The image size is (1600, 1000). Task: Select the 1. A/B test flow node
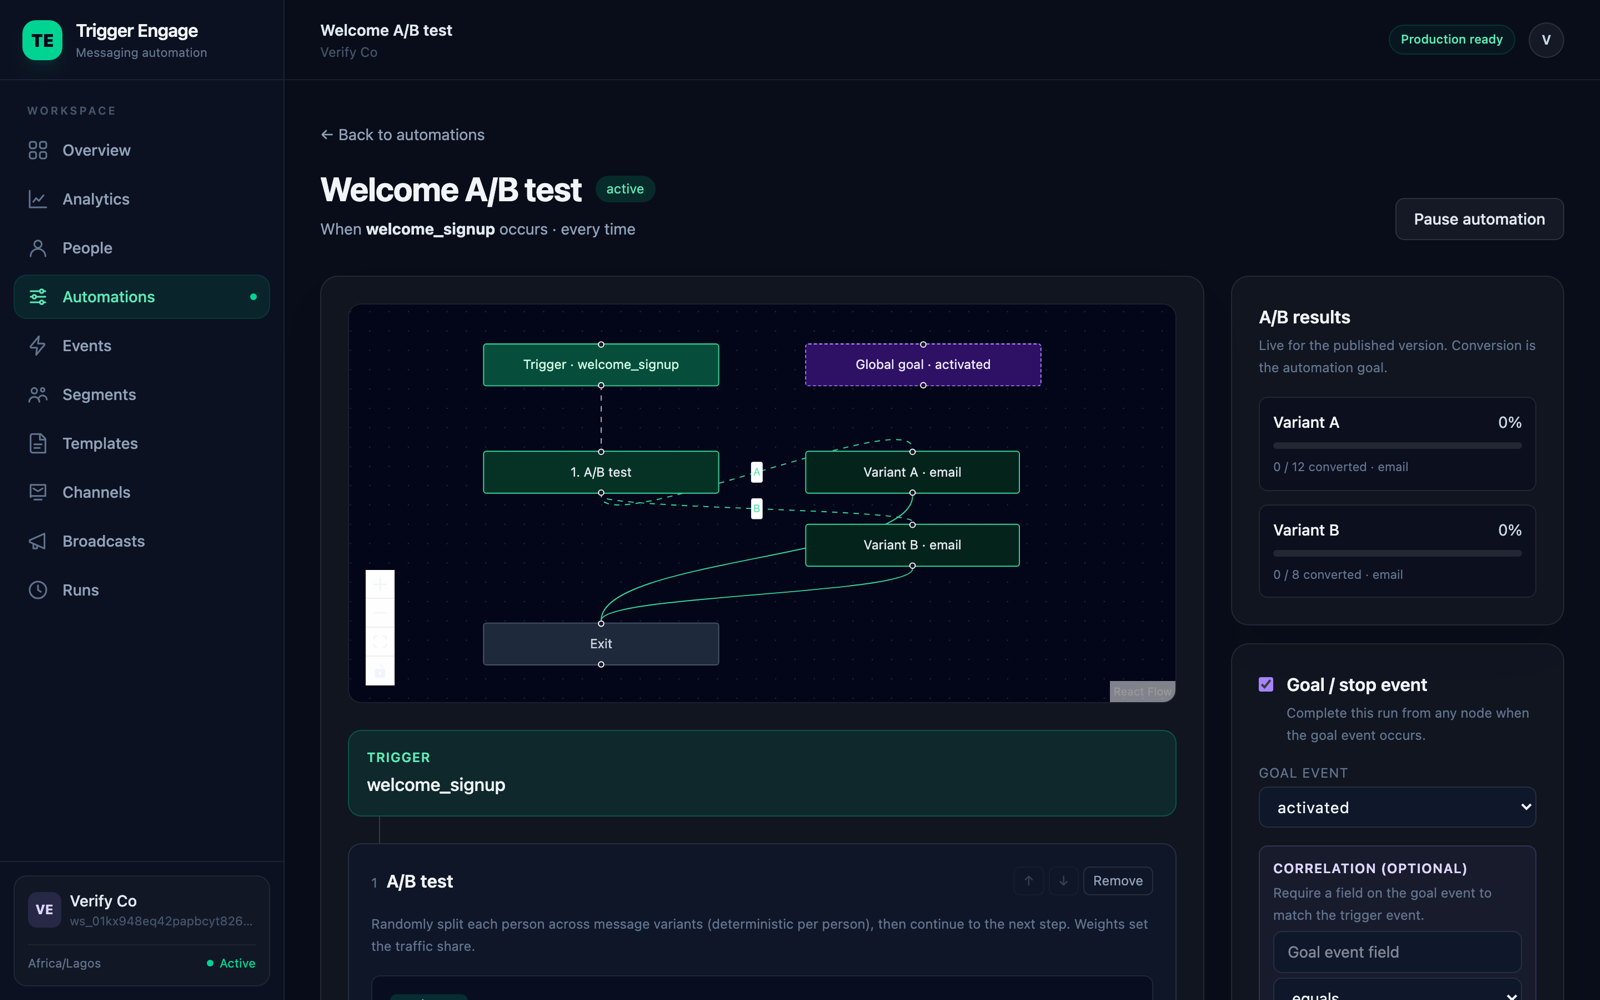(x=601, y=472)
